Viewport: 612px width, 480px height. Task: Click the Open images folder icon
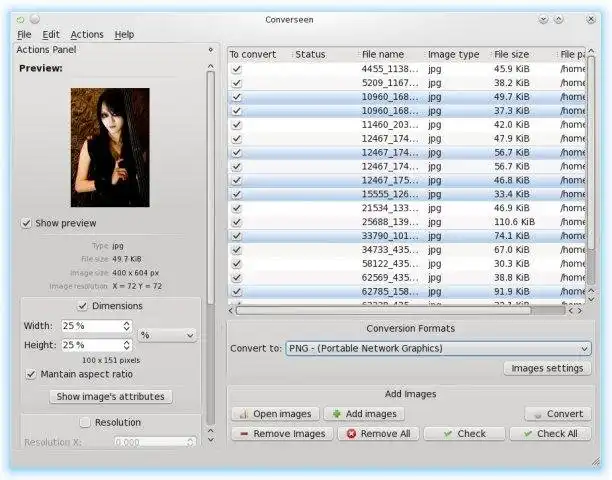[244, 414]
